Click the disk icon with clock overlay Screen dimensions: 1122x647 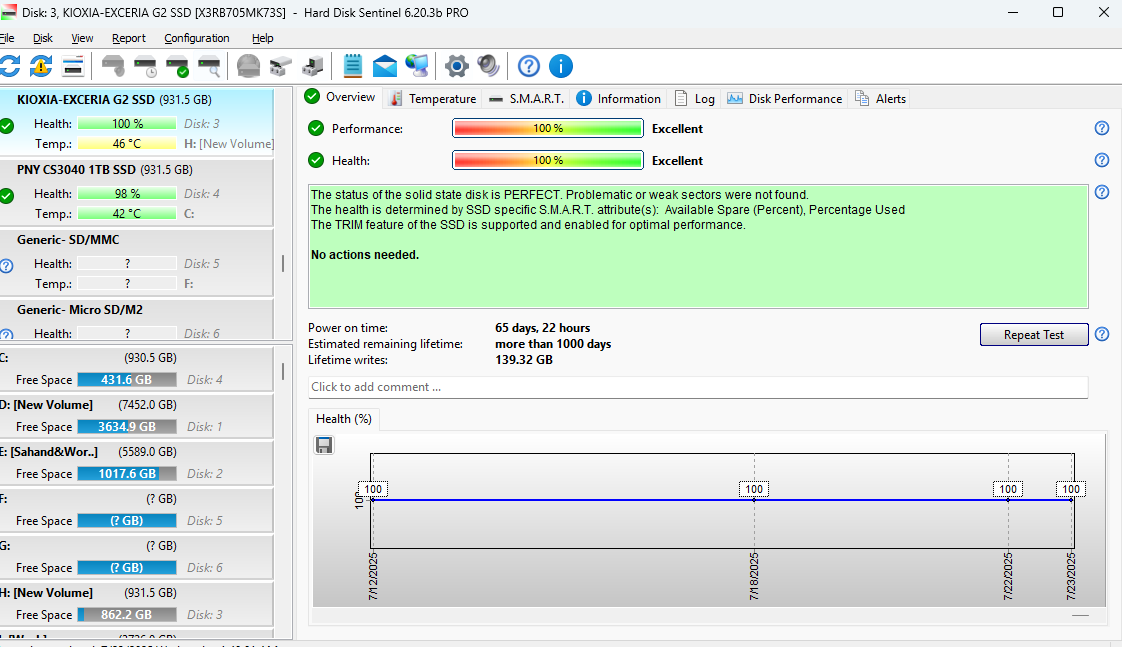coord(145,67)
